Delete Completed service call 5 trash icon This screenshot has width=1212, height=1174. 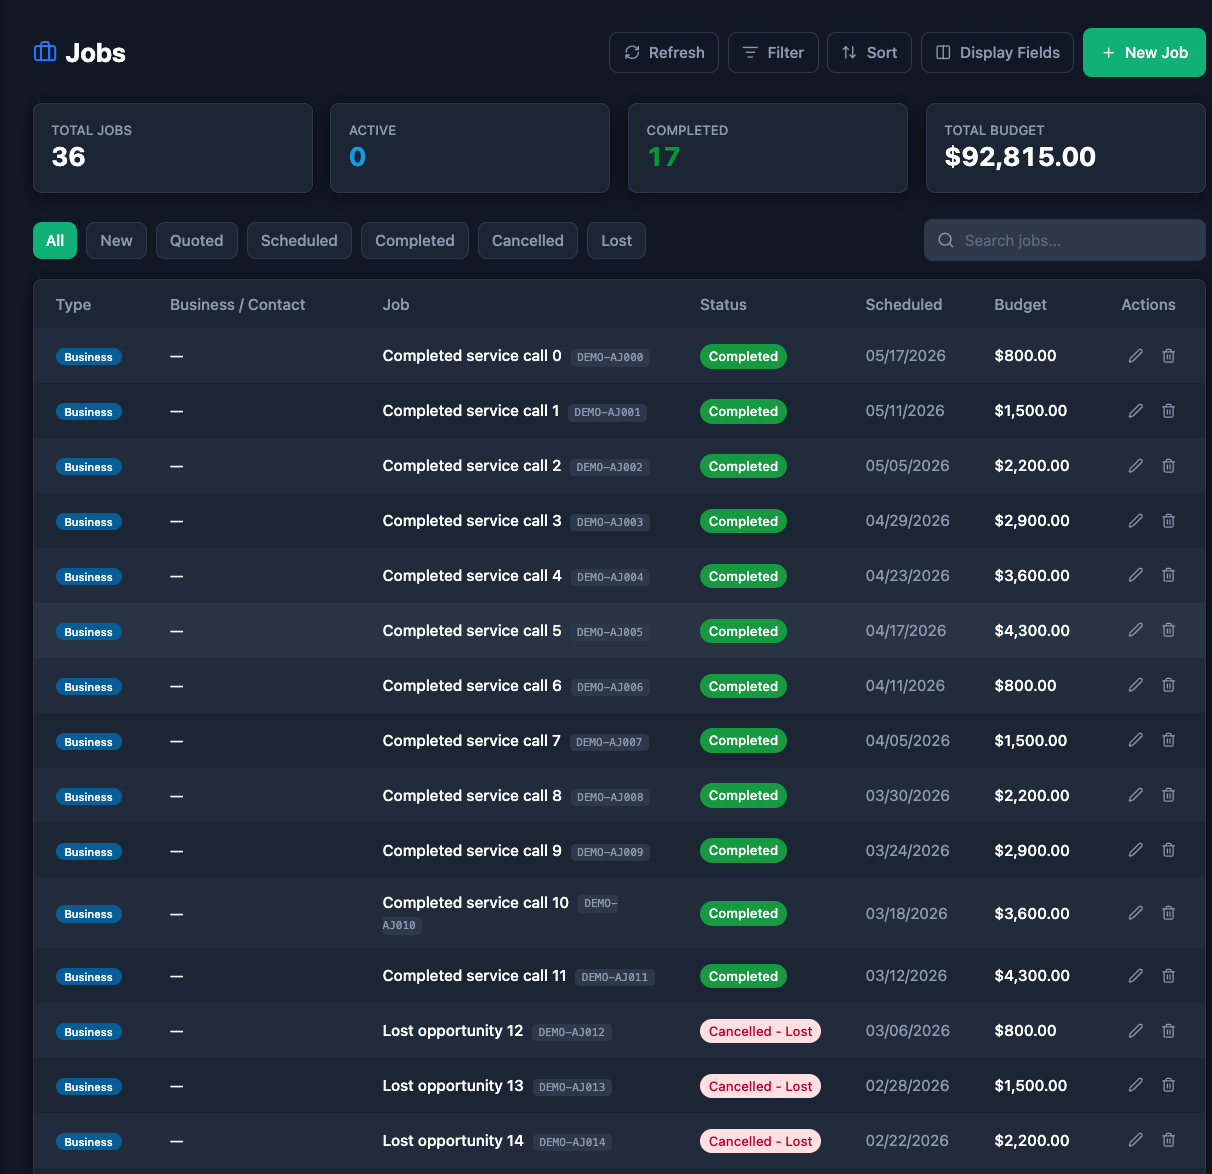coord(1168,630)
